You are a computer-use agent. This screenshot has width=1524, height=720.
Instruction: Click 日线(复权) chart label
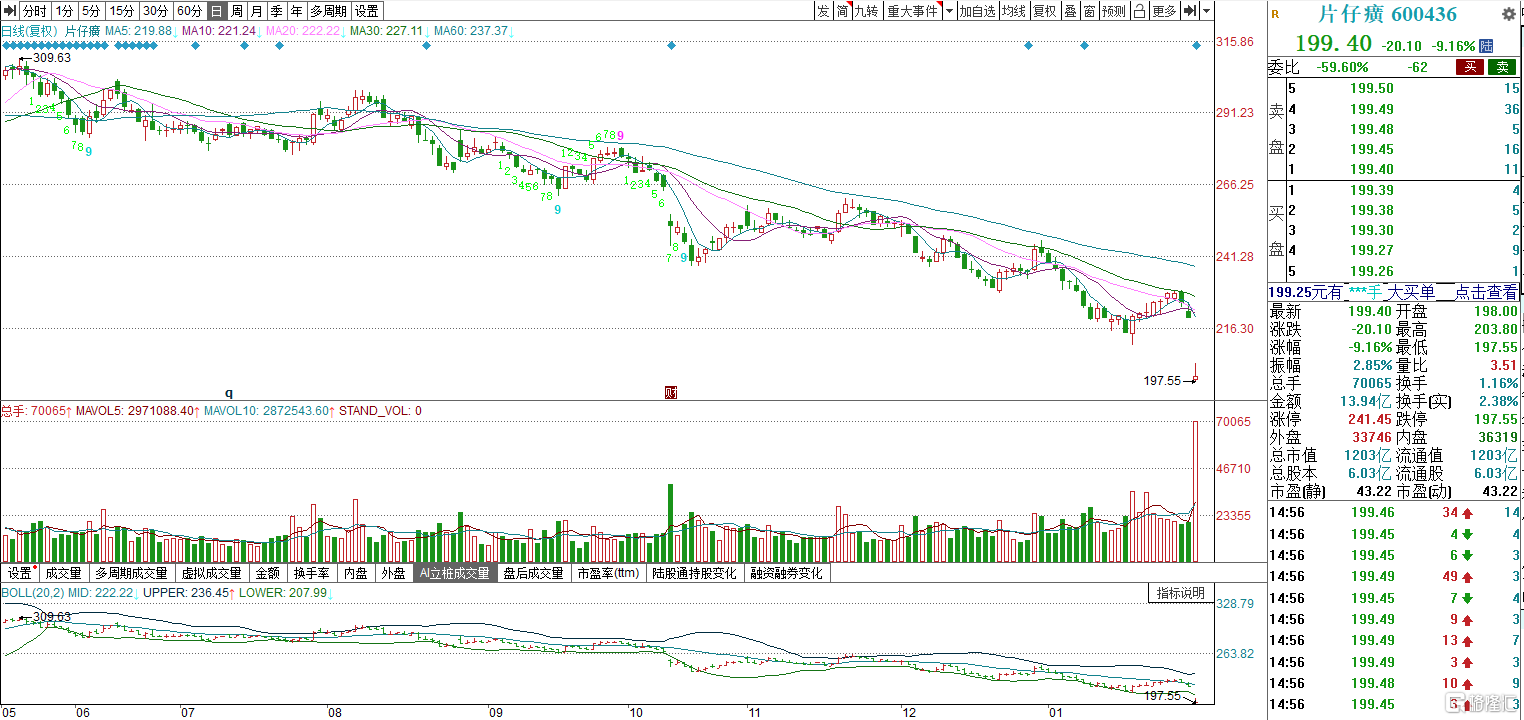(x=30, y=31)
